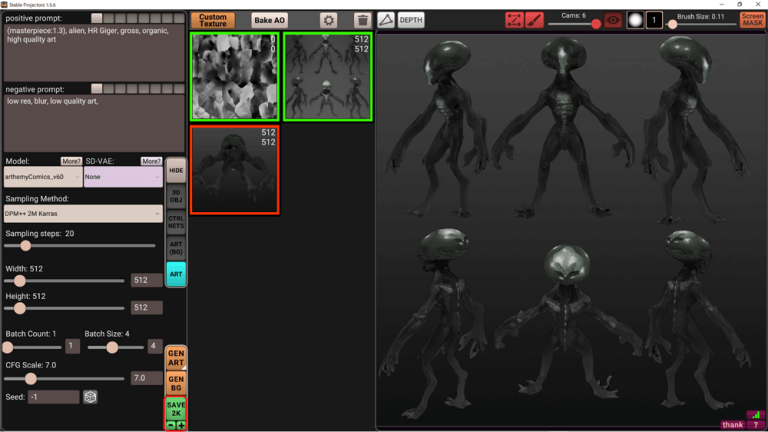The height and width of the screenshot is (432, 768).
Task: Toggle the Screen MASK button
Action: click(x=752, y=20)
